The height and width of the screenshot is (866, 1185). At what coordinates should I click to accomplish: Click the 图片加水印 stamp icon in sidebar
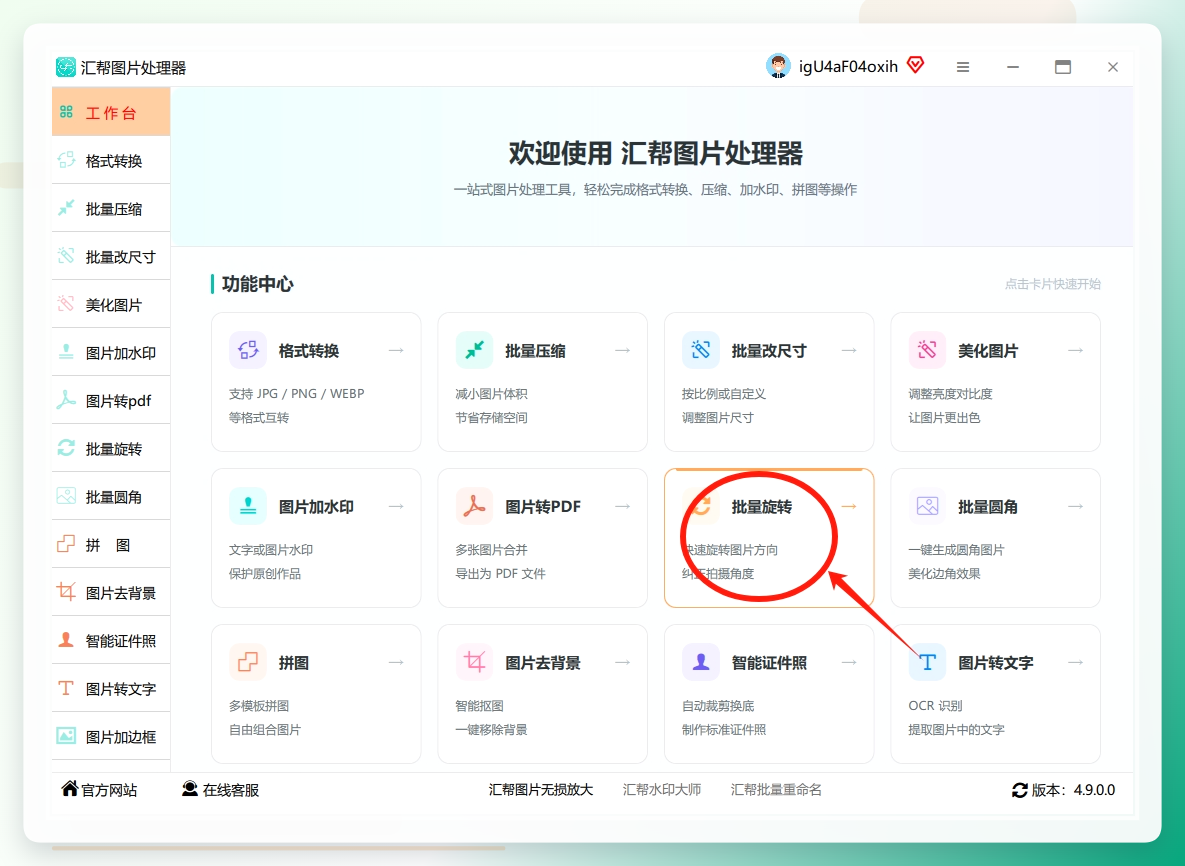67,352
